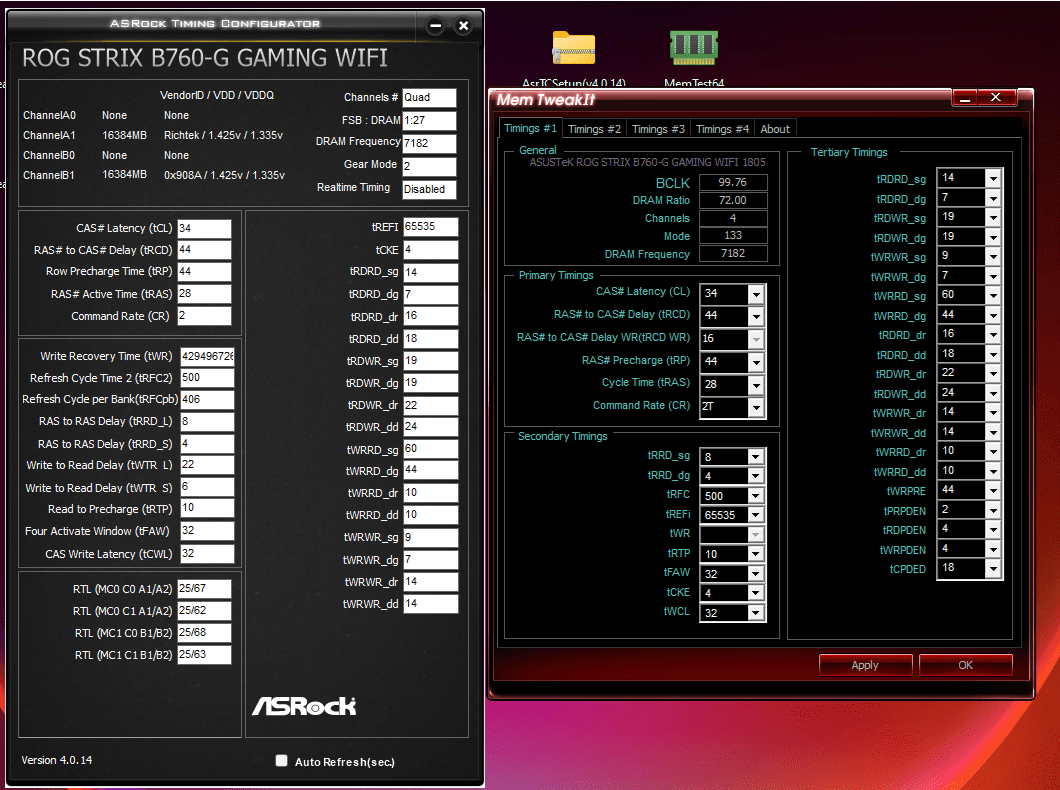
Task: Switch to the Timings #3 tab
Action: click(x=658, y=129)
